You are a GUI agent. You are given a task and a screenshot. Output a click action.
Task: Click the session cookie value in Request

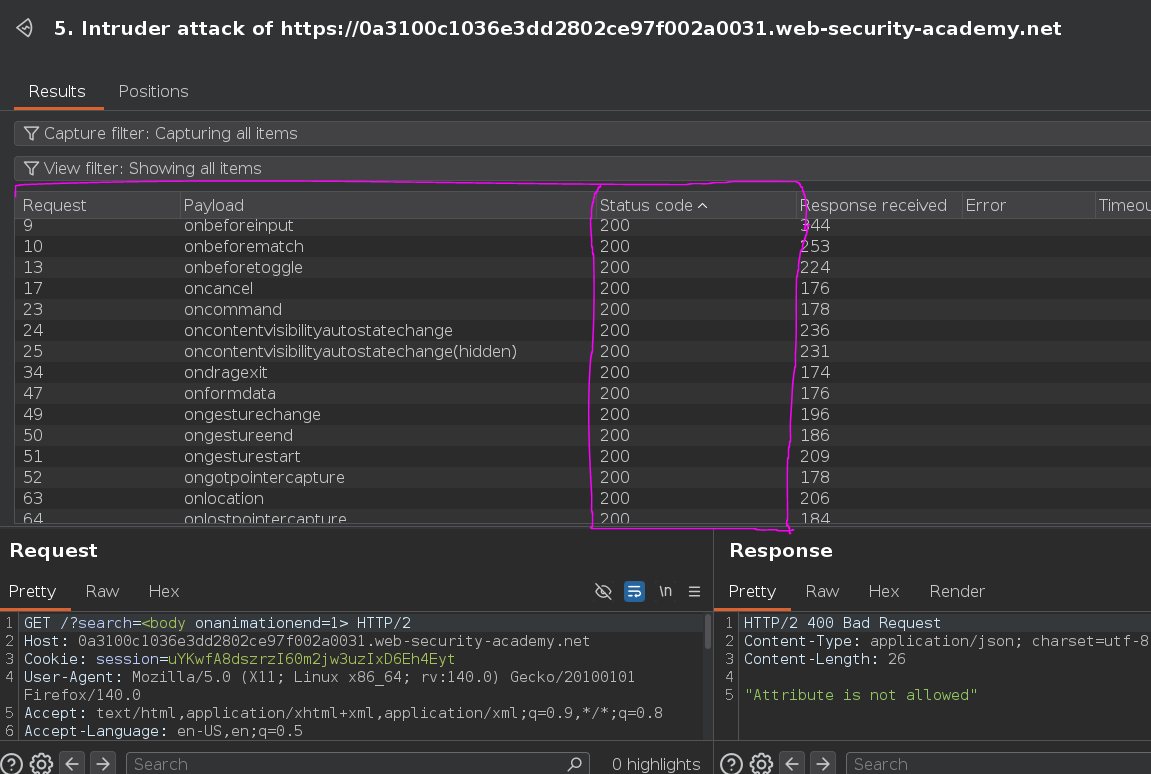click(311, 659)
